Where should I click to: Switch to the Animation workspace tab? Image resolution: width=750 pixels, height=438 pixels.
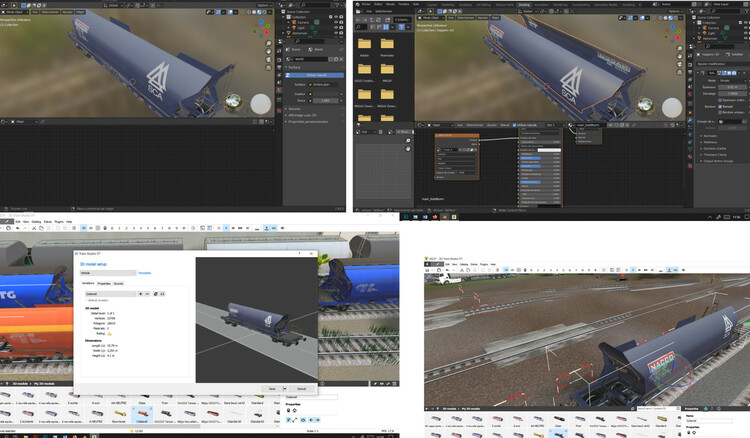click(541, 4)
